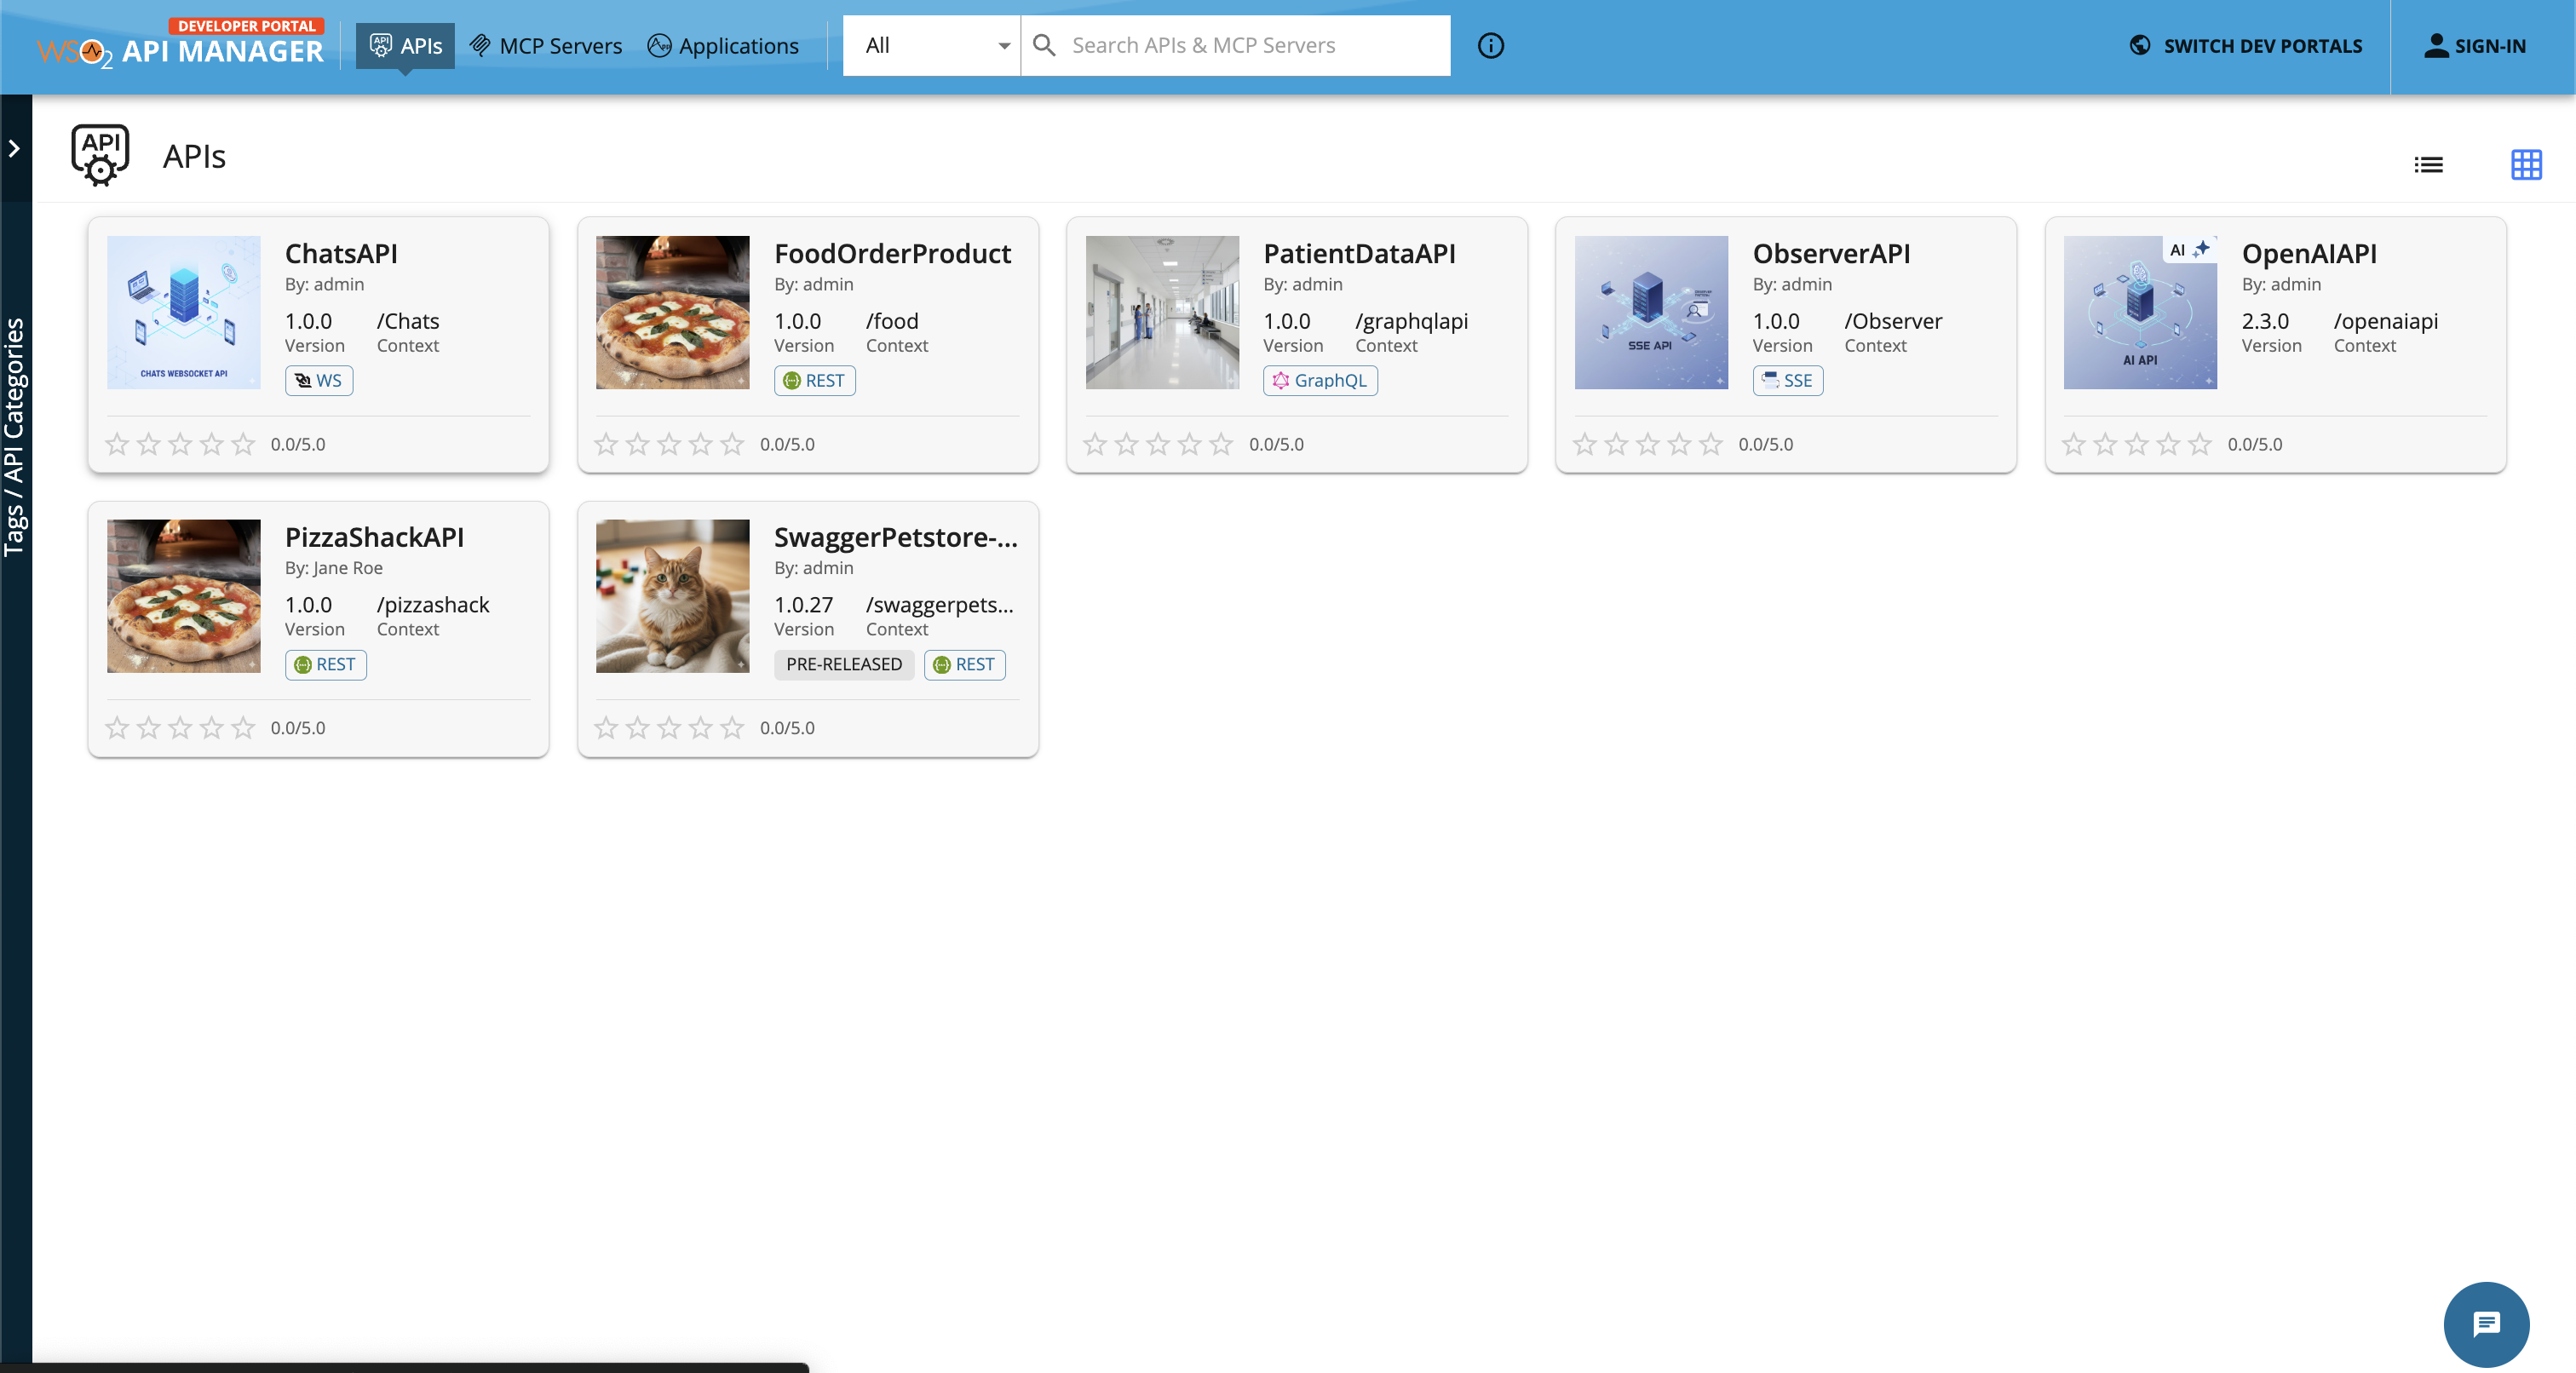Click the GraphQL chip on PatientDataAPI
2576x1373 pixels.
(x=1320, y=380)
